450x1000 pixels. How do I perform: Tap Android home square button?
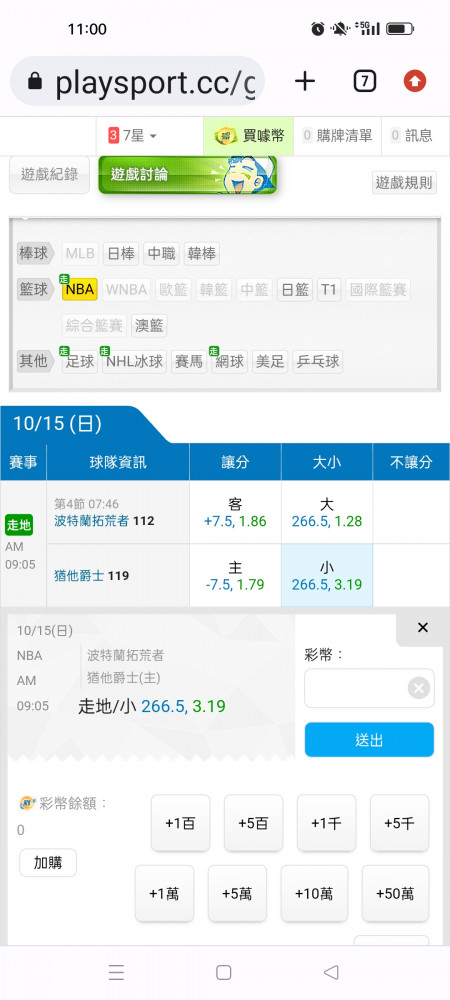(x=224, y=972)
